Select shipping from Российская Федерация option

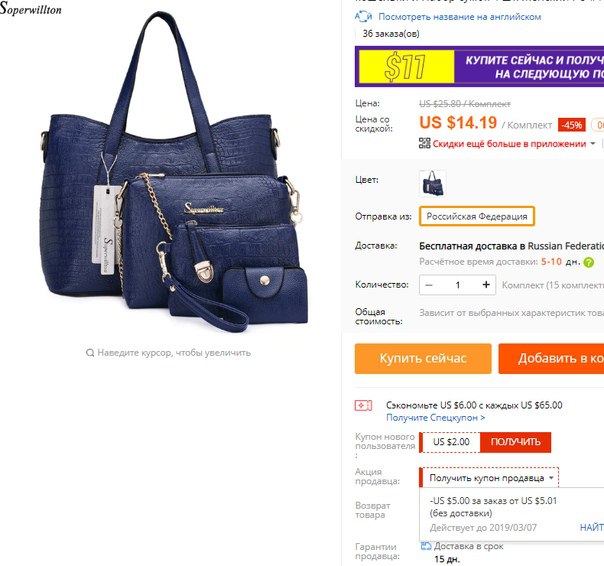477,216
